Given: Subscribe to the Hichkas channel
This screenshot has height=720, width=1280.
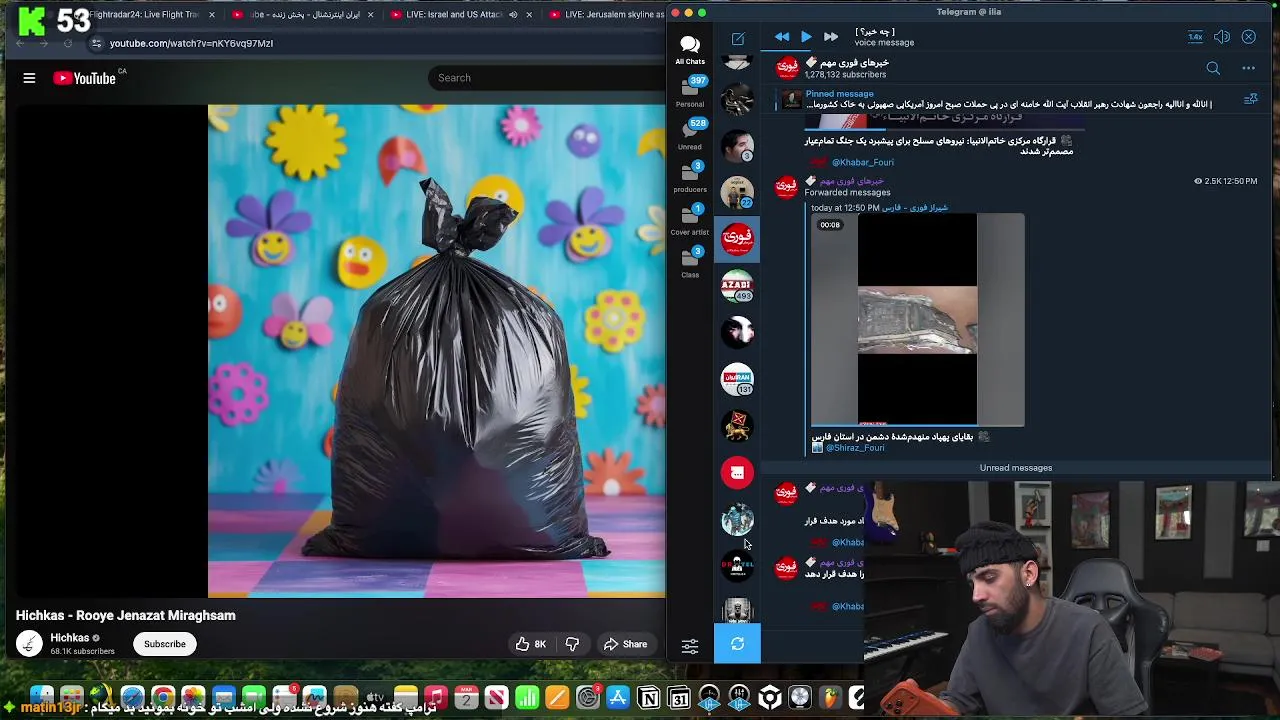Looking at the screenshot, I should pos(165,644).
